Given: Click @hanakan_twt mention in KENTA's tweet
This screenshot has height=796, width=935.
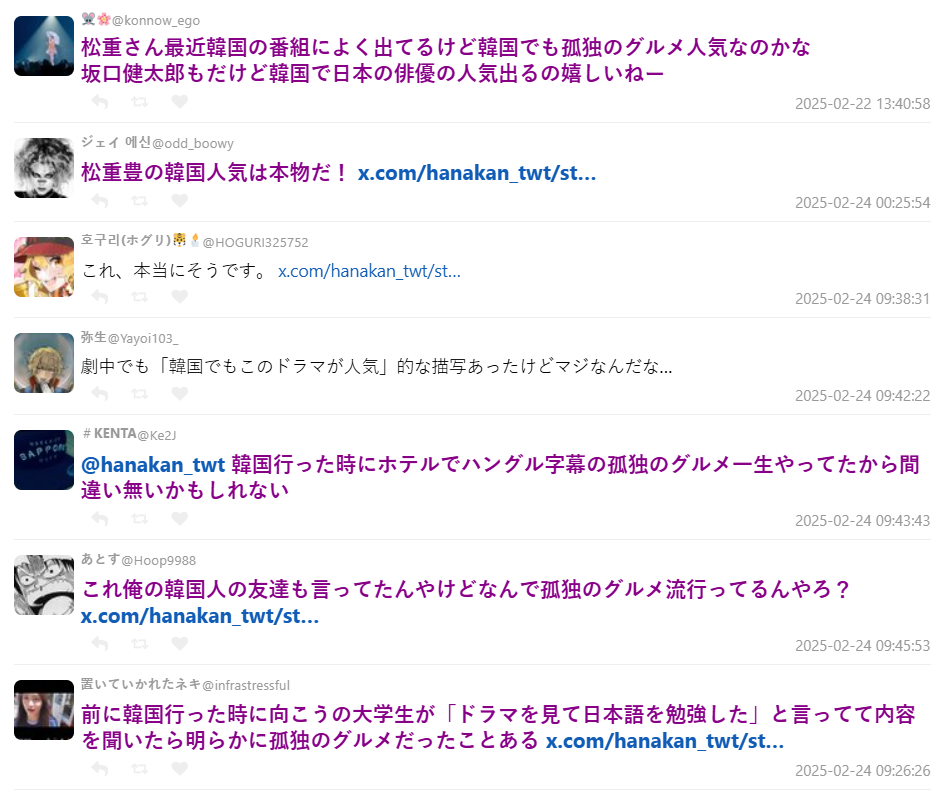Looking at the screenshot, I should tap(153, 464).
